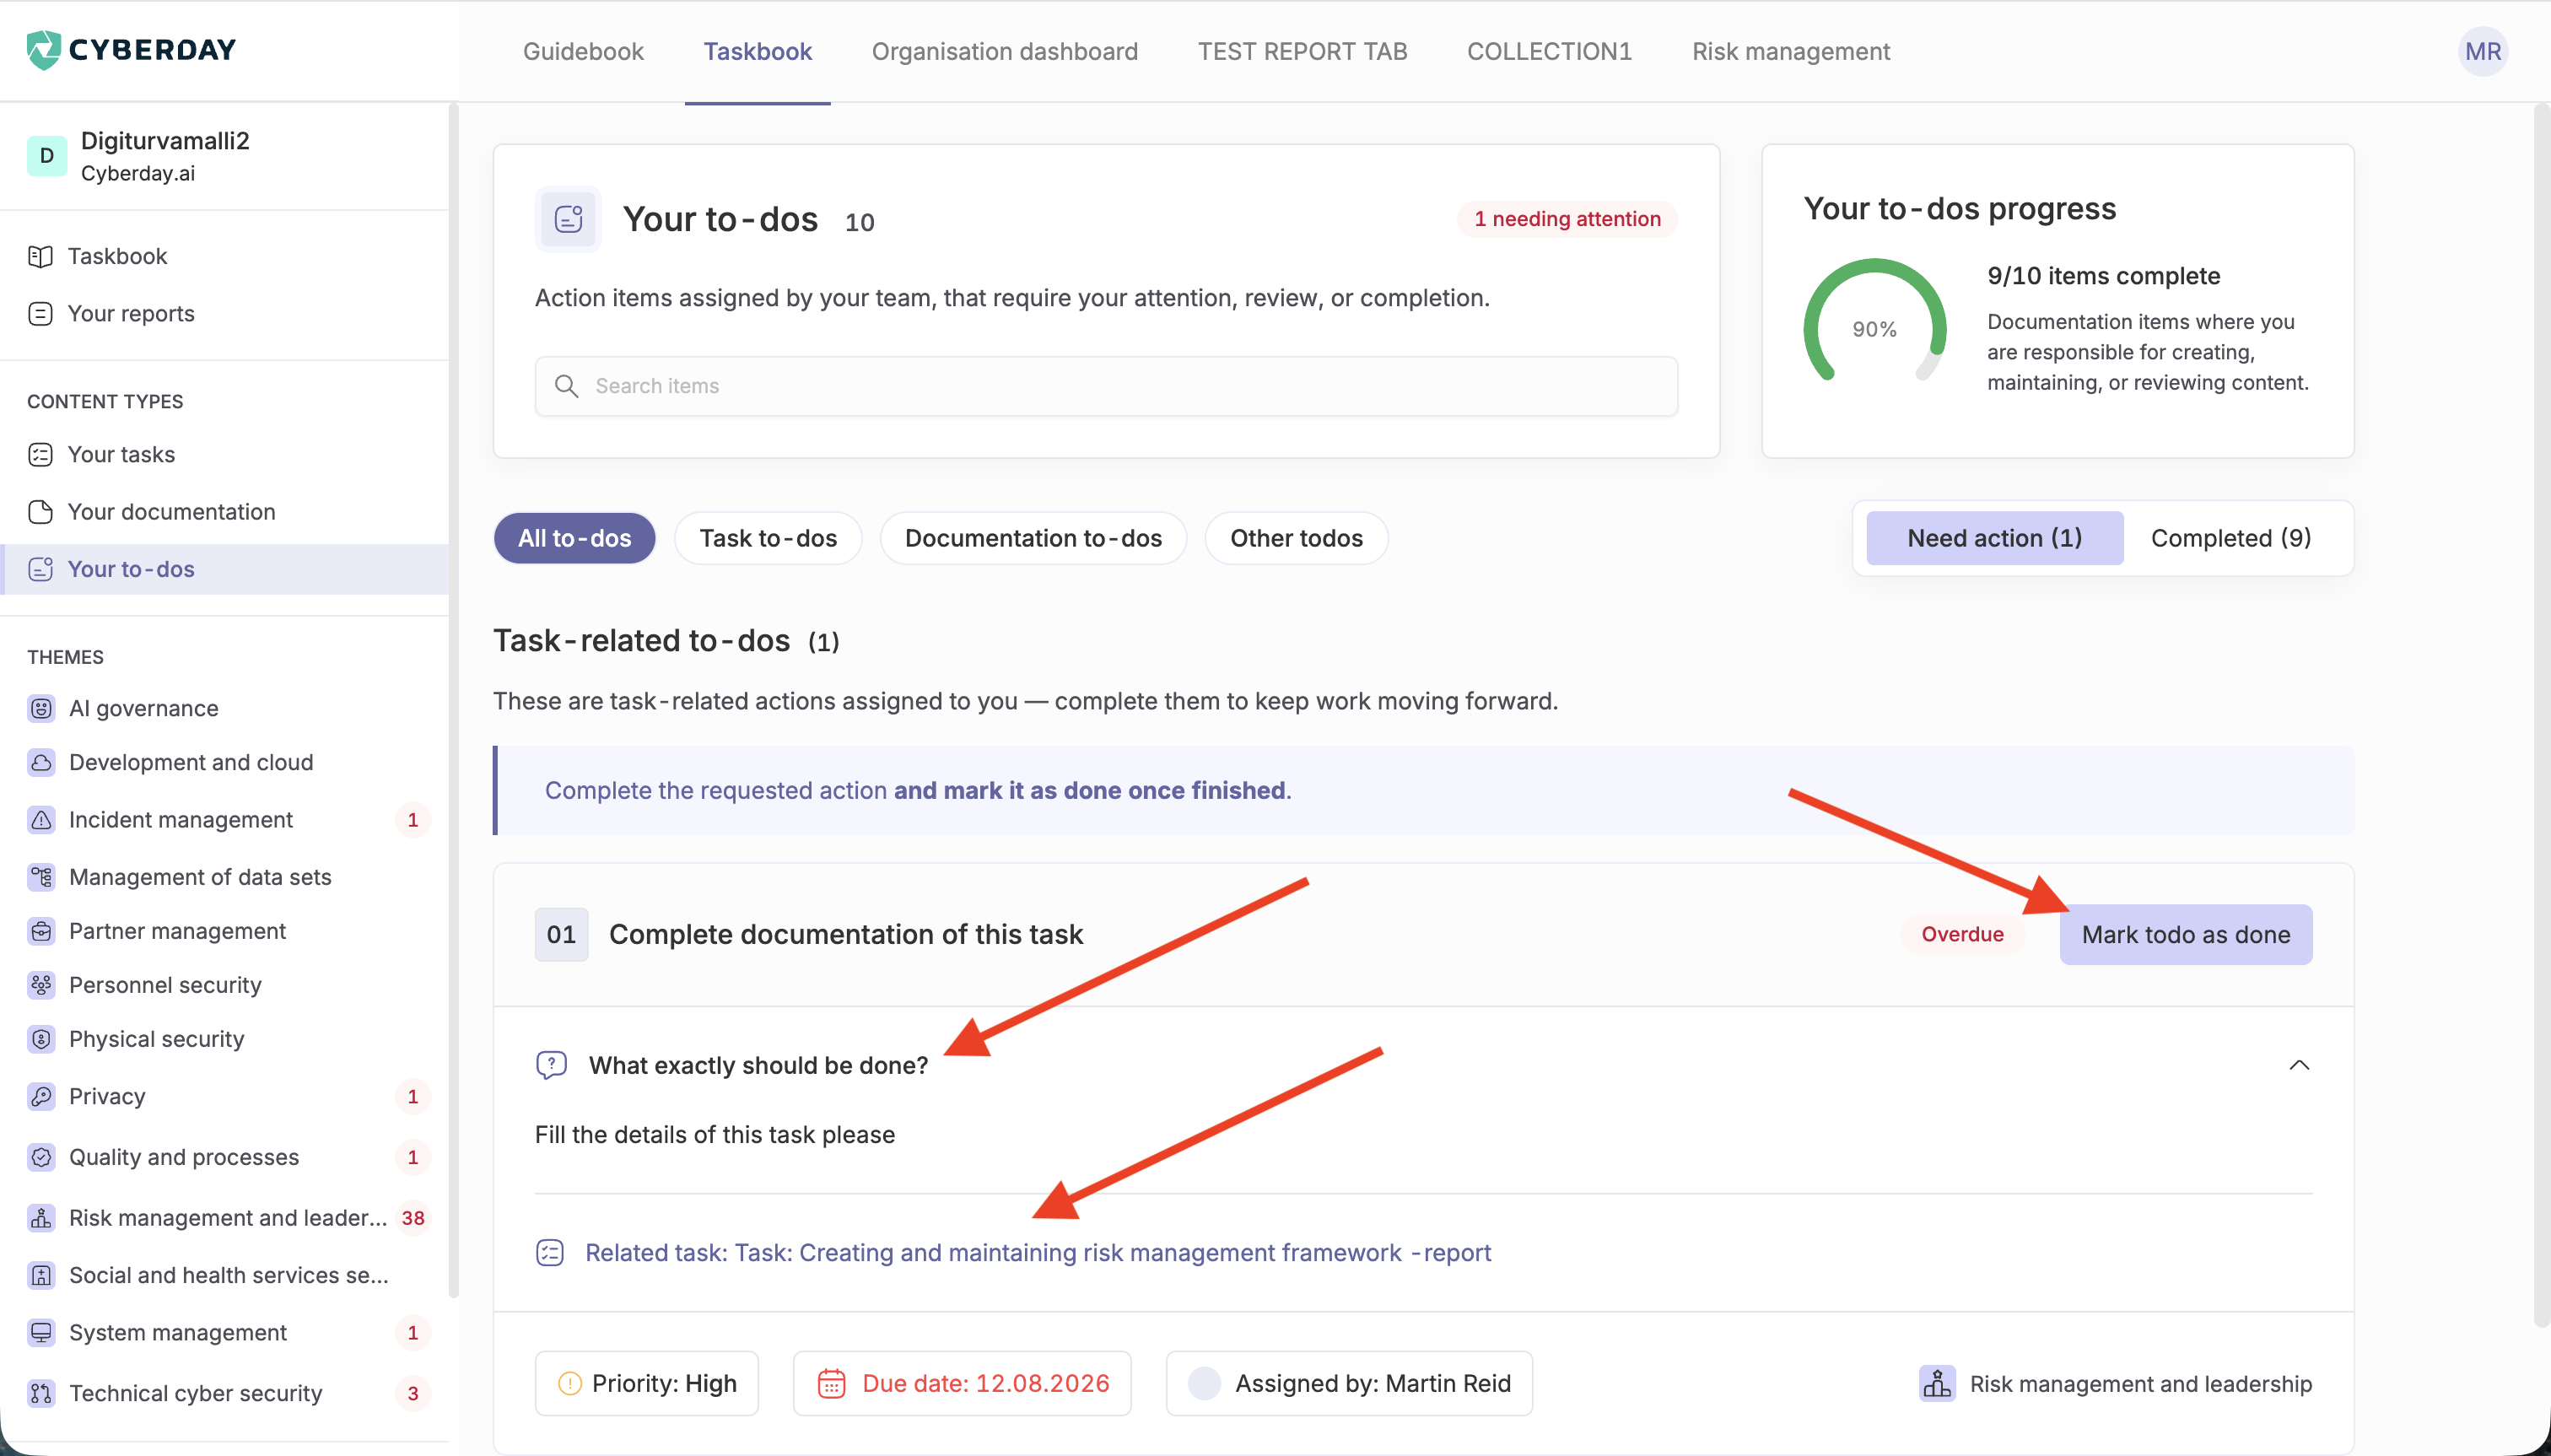Open the related task risk management framework link

click(x=1037, y=1252)
